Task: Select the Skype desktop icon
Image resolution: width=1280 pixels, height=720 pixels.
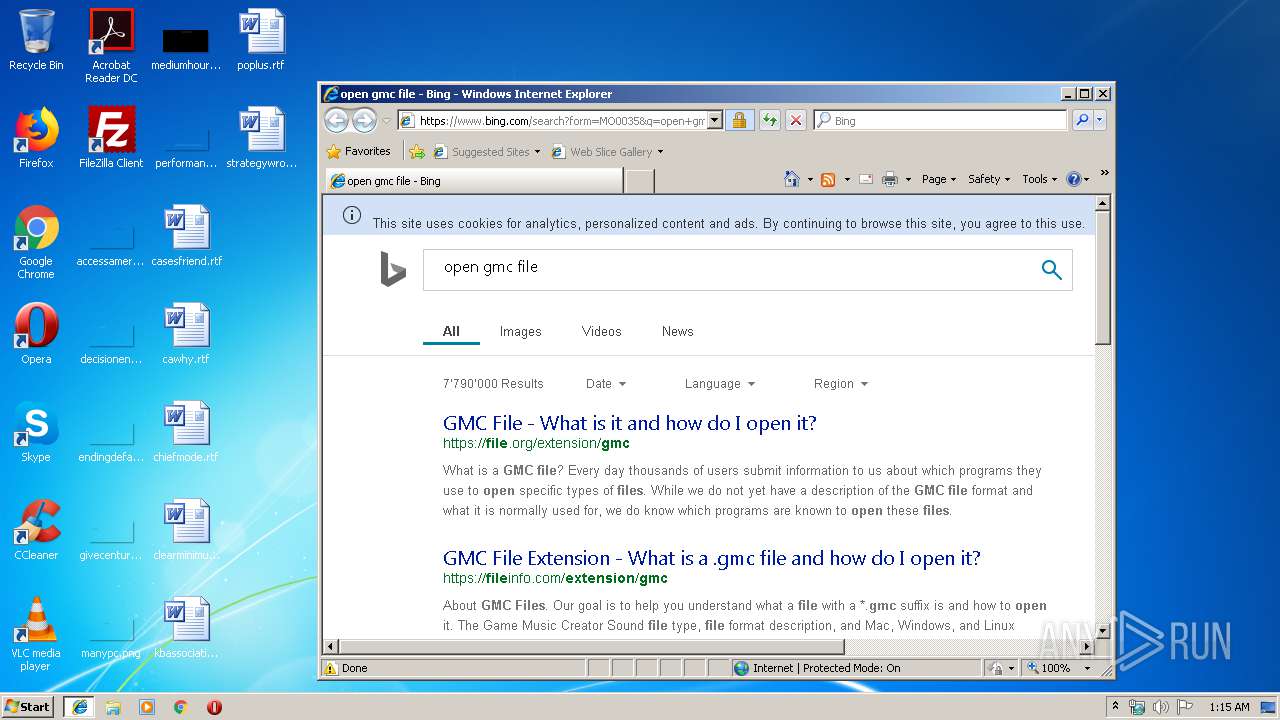Action: 36,432
